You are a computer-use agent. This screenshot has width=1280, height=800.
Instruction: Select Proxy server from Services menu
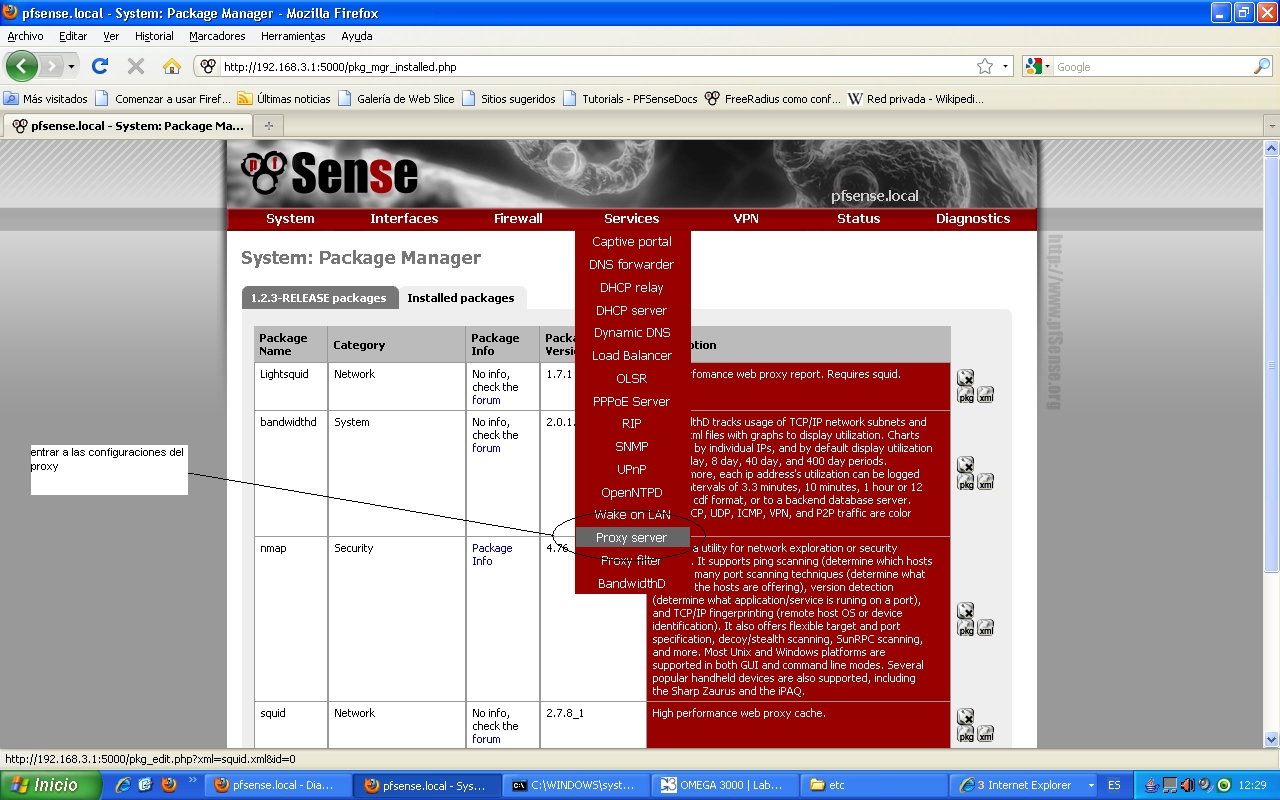click(631, 538)
